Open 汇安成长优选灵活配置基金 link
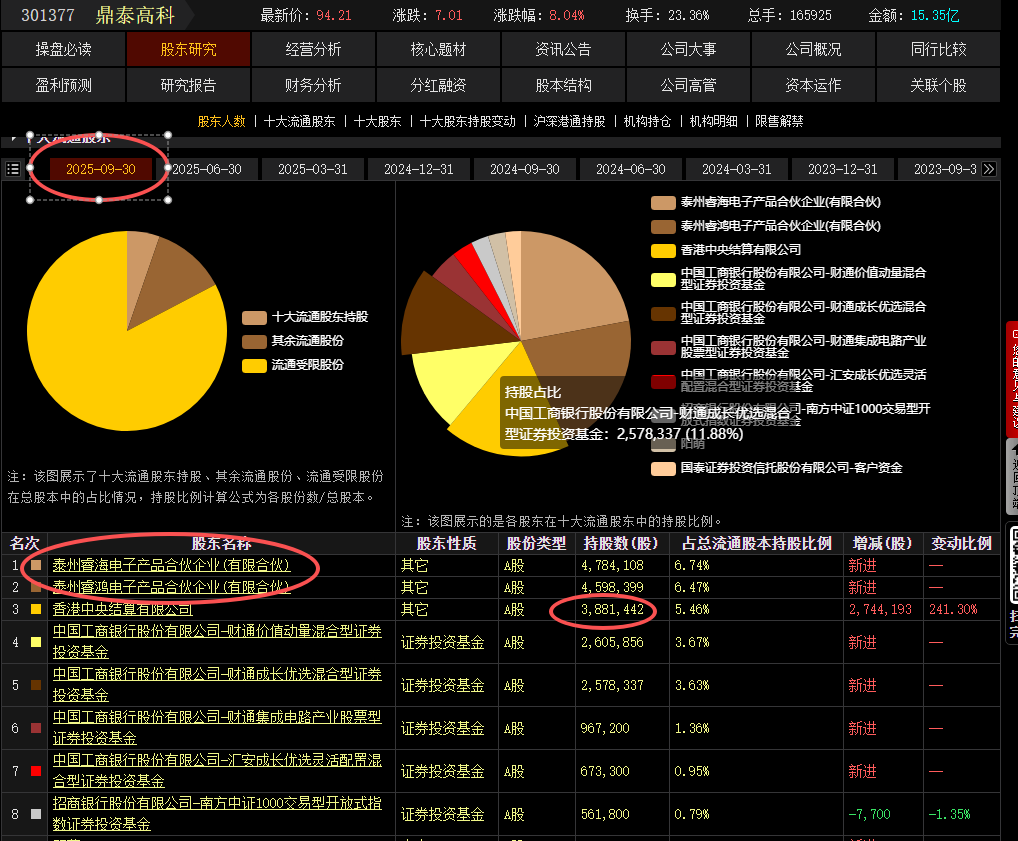 coord(217,770)
